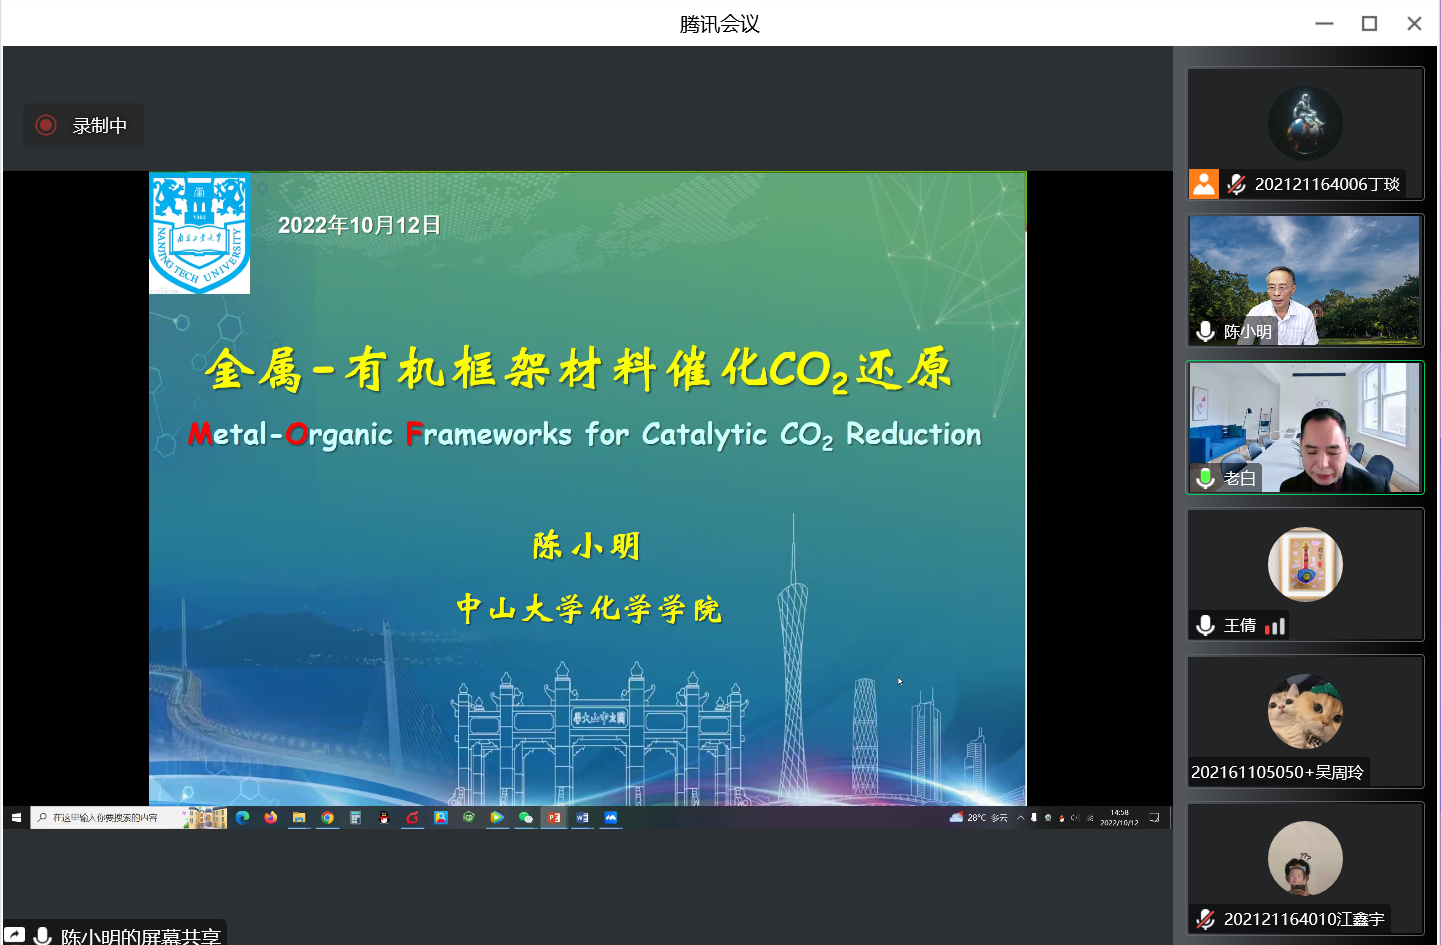Toggle the microphone icon on 陈小明's video
This screenshot has width=1441, height=945.
[x=1206, y=332]
